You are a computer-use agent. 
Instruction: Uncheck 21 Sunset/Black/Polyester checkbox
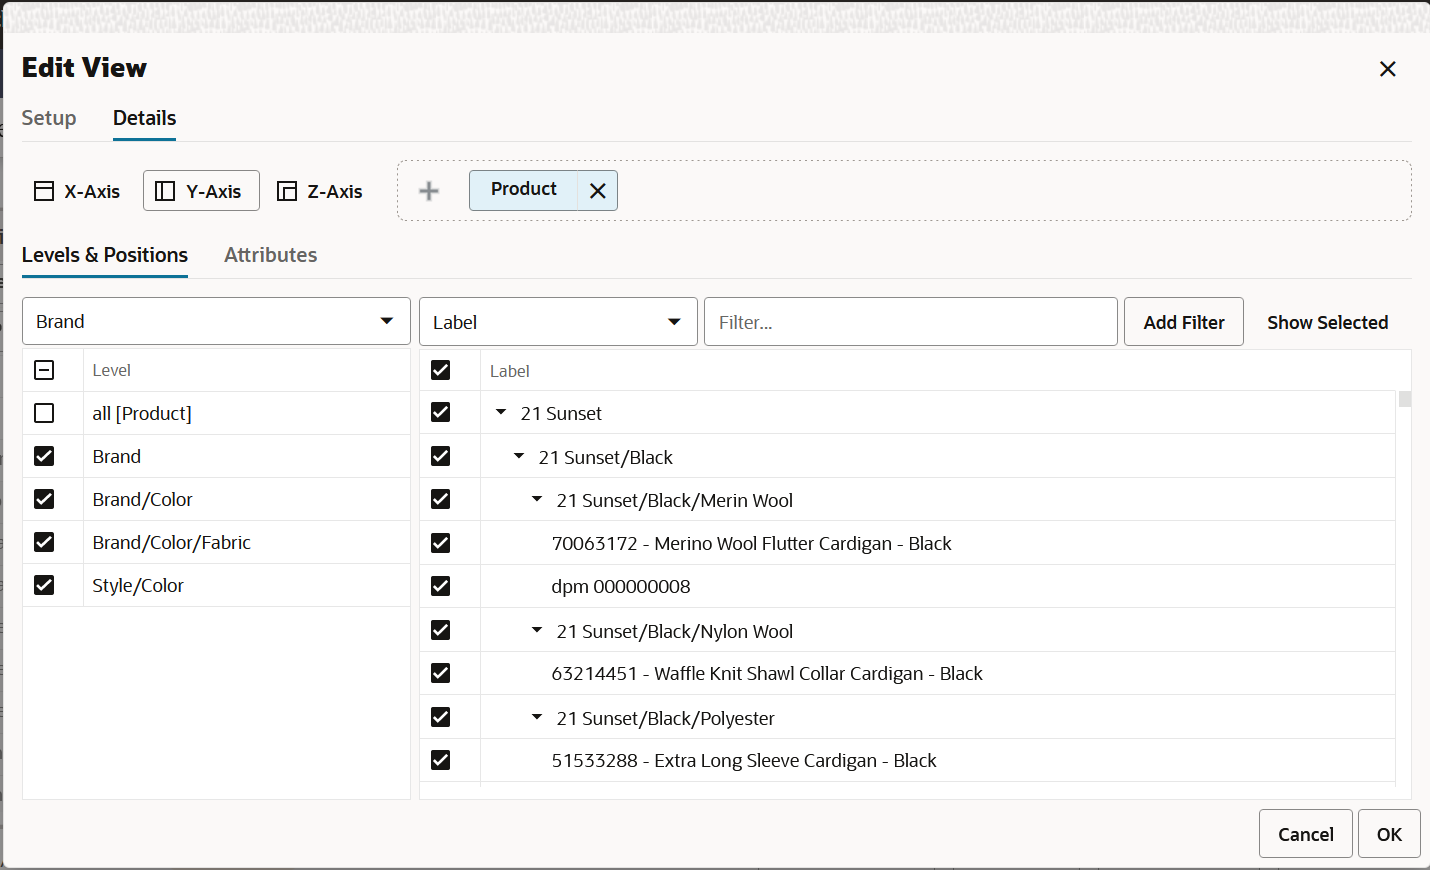(440, 717)
